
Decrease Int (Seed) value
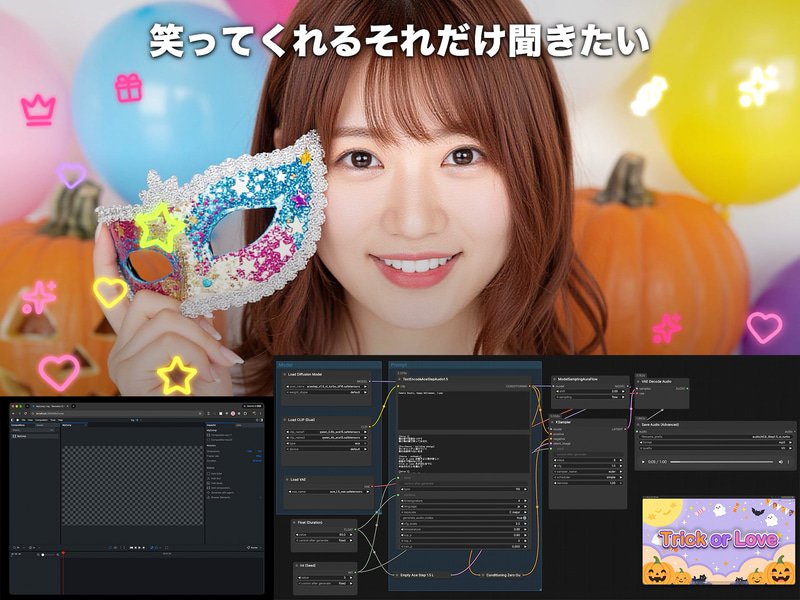click(x=299, y=578)
